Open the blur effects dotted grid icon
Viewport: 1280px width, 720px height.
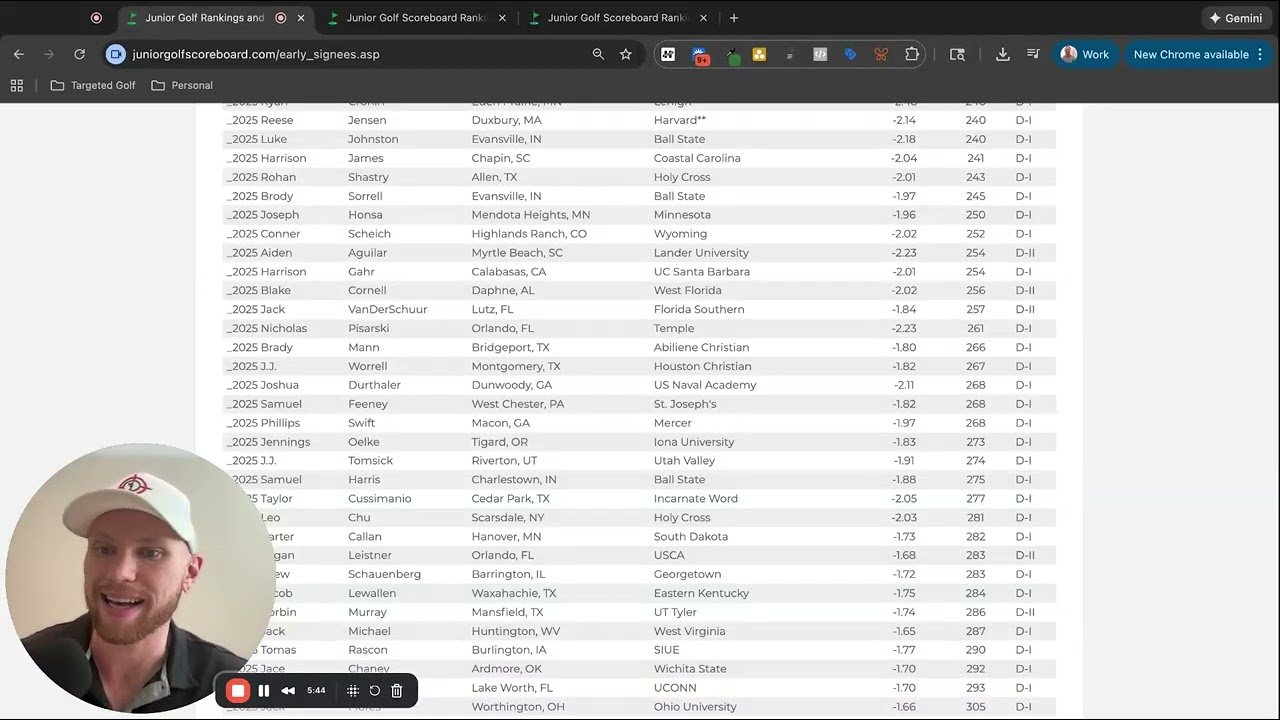tap(353, 690)
